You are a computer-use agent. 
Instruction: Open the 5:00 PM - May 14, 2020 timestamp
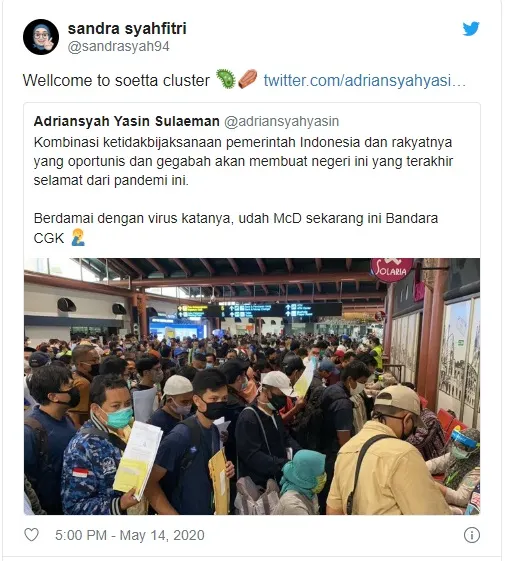[130, 535]
